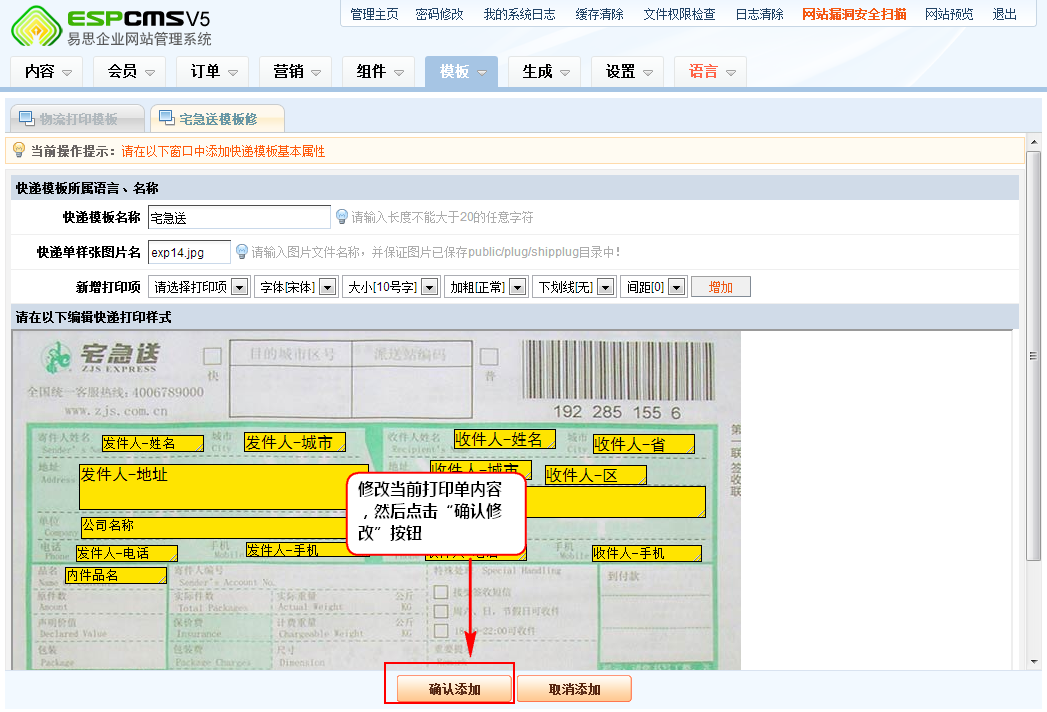Click the page scrollbar's up arrow

(x=1034, y=142)
